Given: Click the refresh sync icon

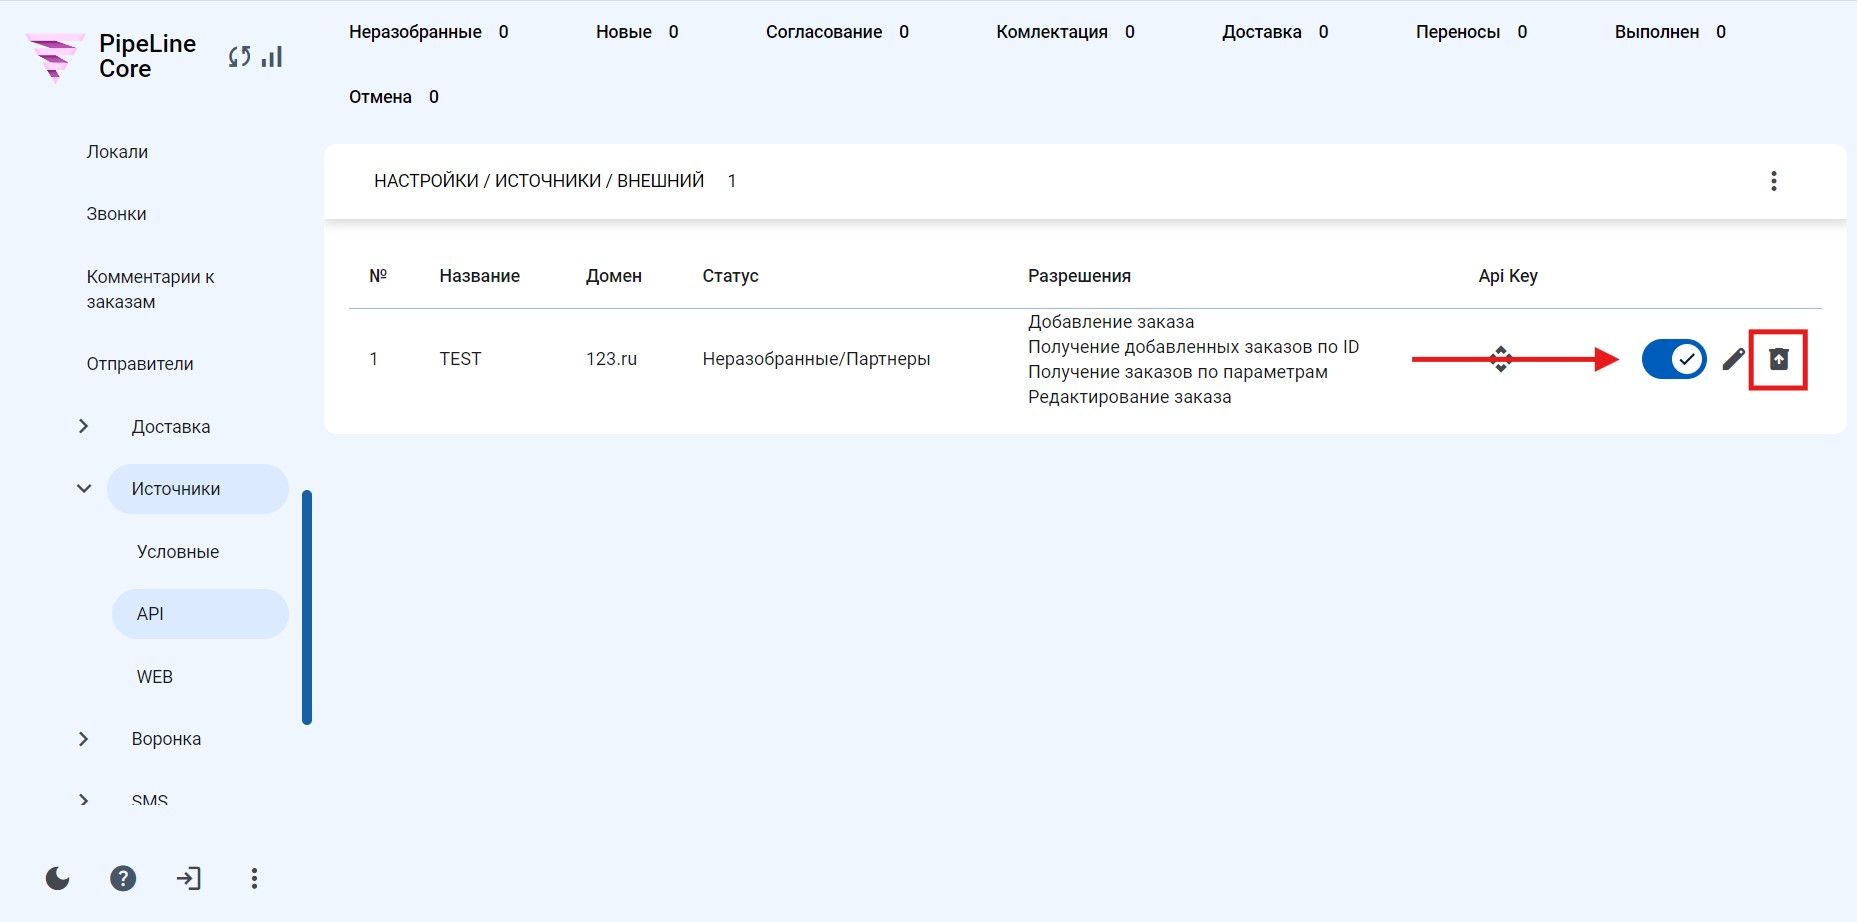Looking at the screenshot, I should coord(239,57).
